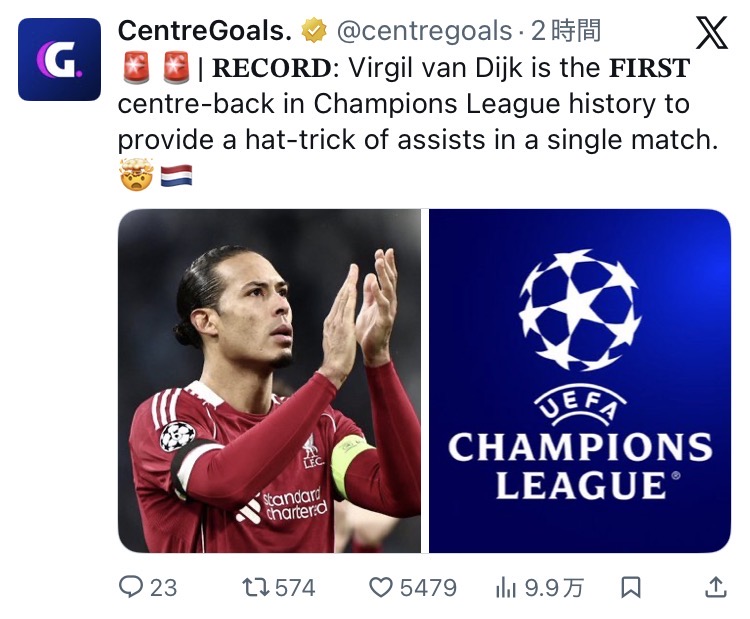Click the reply speech bubble icon
The image size is (750, 619).
pyautogui.click(x=131, y=587)
